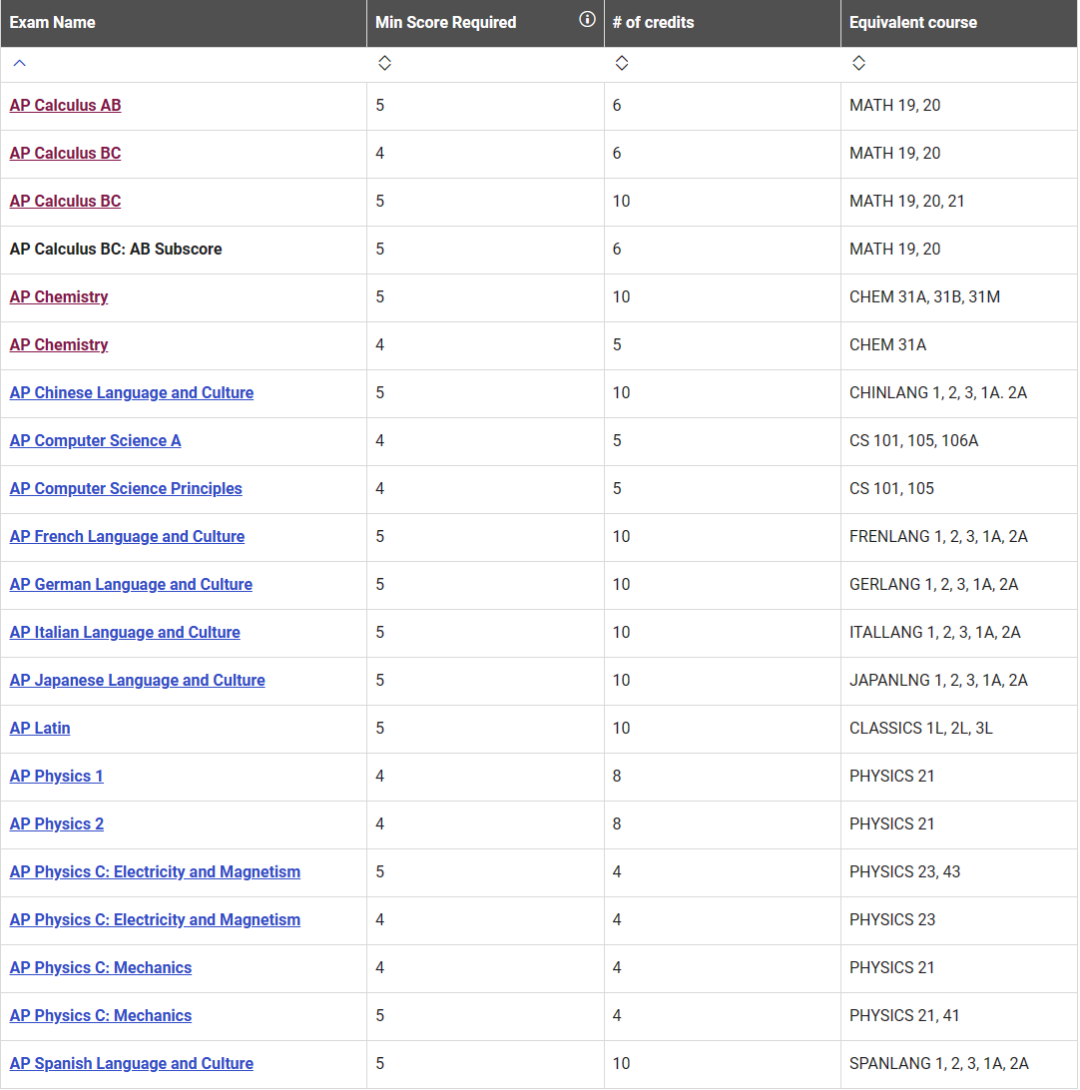
Task: Open the AP Latin link
Action: click(40, 729)
